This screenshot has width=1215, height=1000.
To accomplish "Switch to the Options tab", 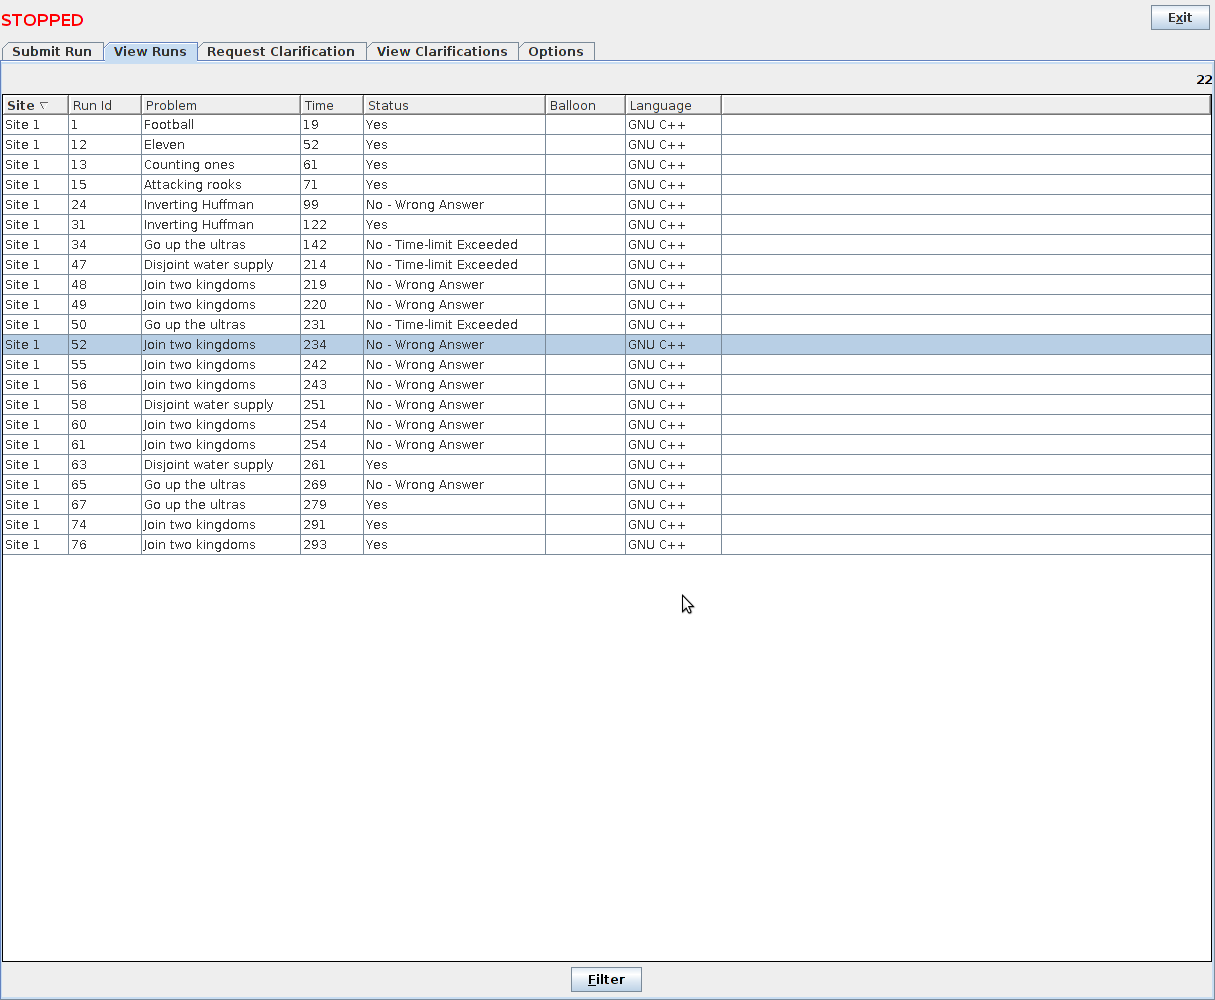I will (556, 52).
